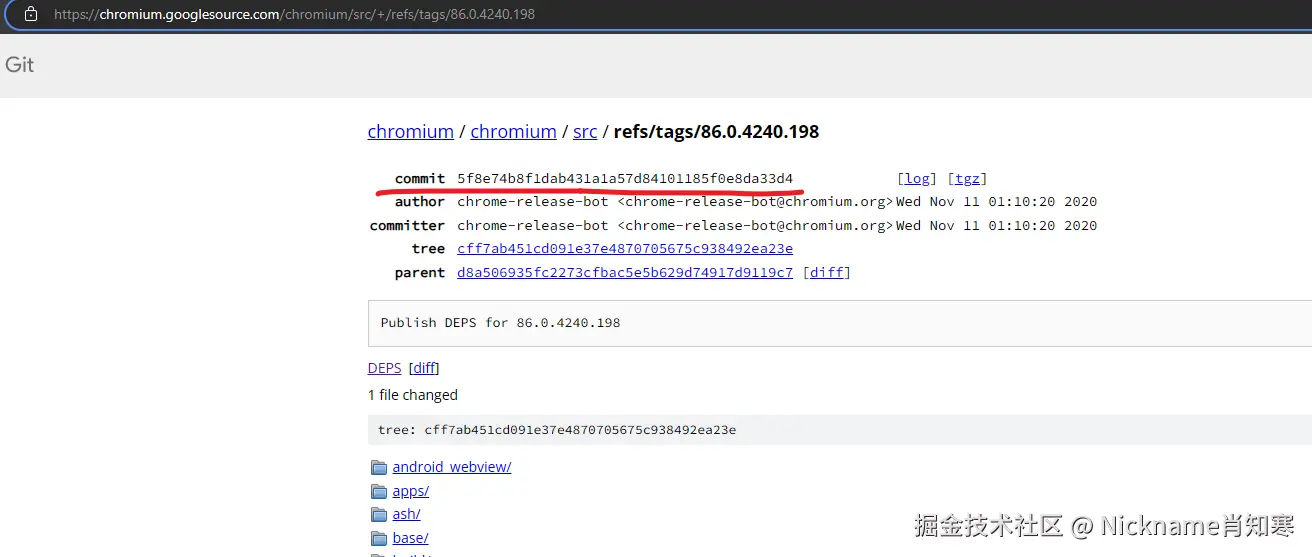Click the committer date Wed Nov 11
1312x557 pixels.
tap(997, 226)
